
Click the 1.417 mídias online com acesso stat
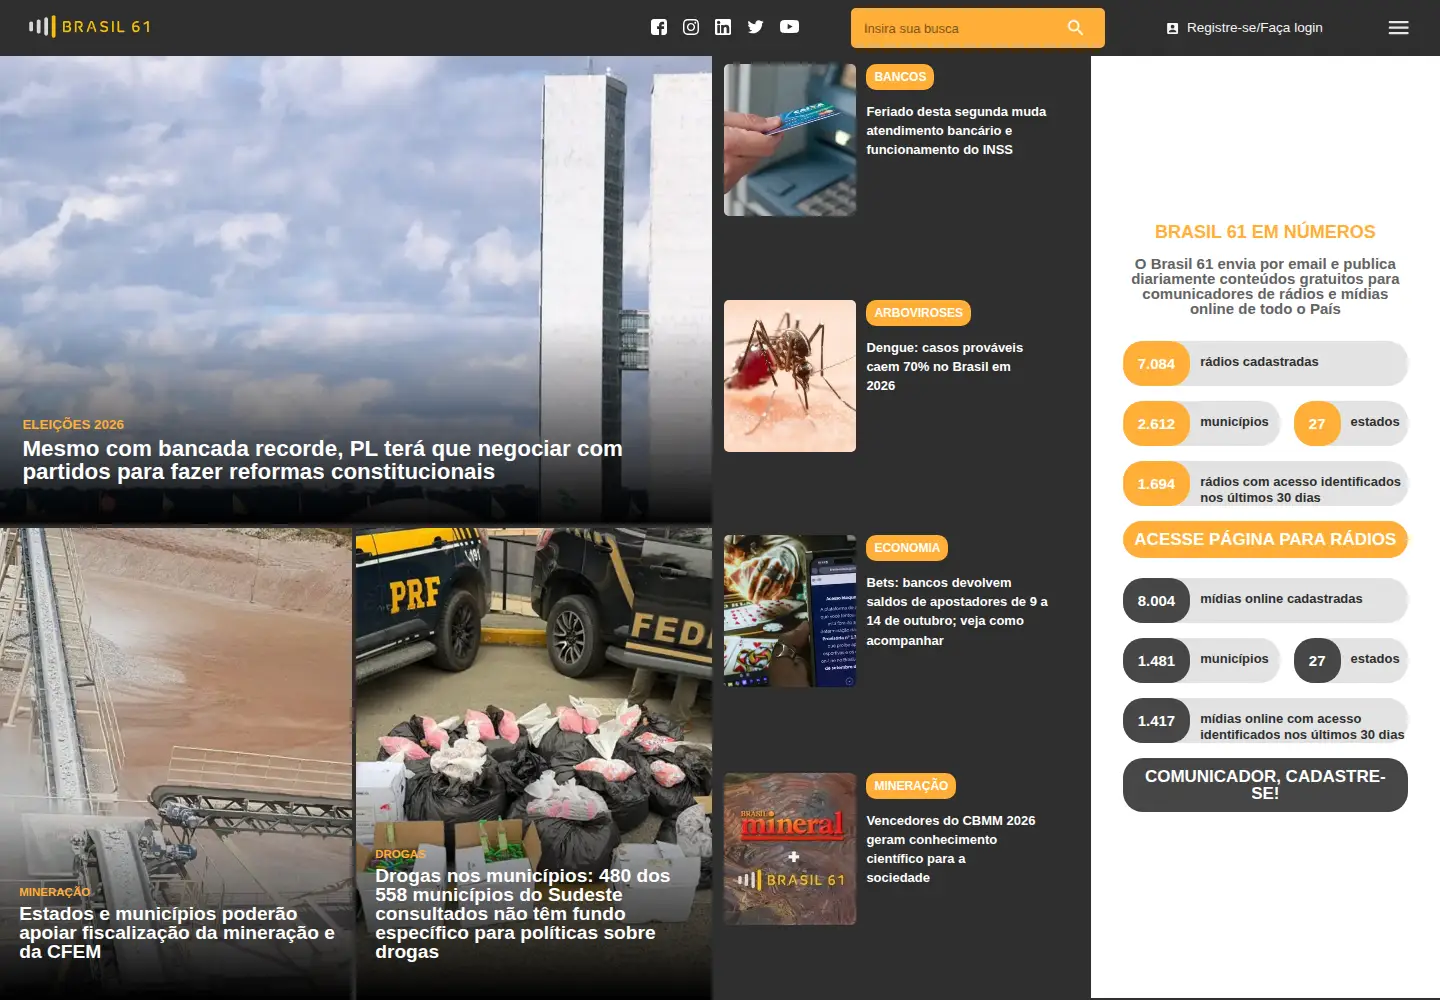tap(1265, 720)
